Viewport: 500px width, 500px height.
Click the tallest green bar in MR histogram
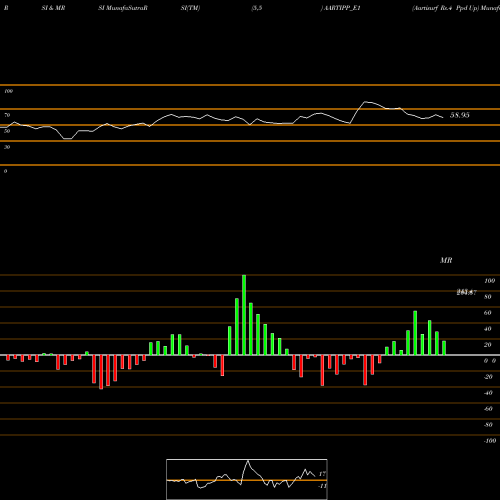244,315
